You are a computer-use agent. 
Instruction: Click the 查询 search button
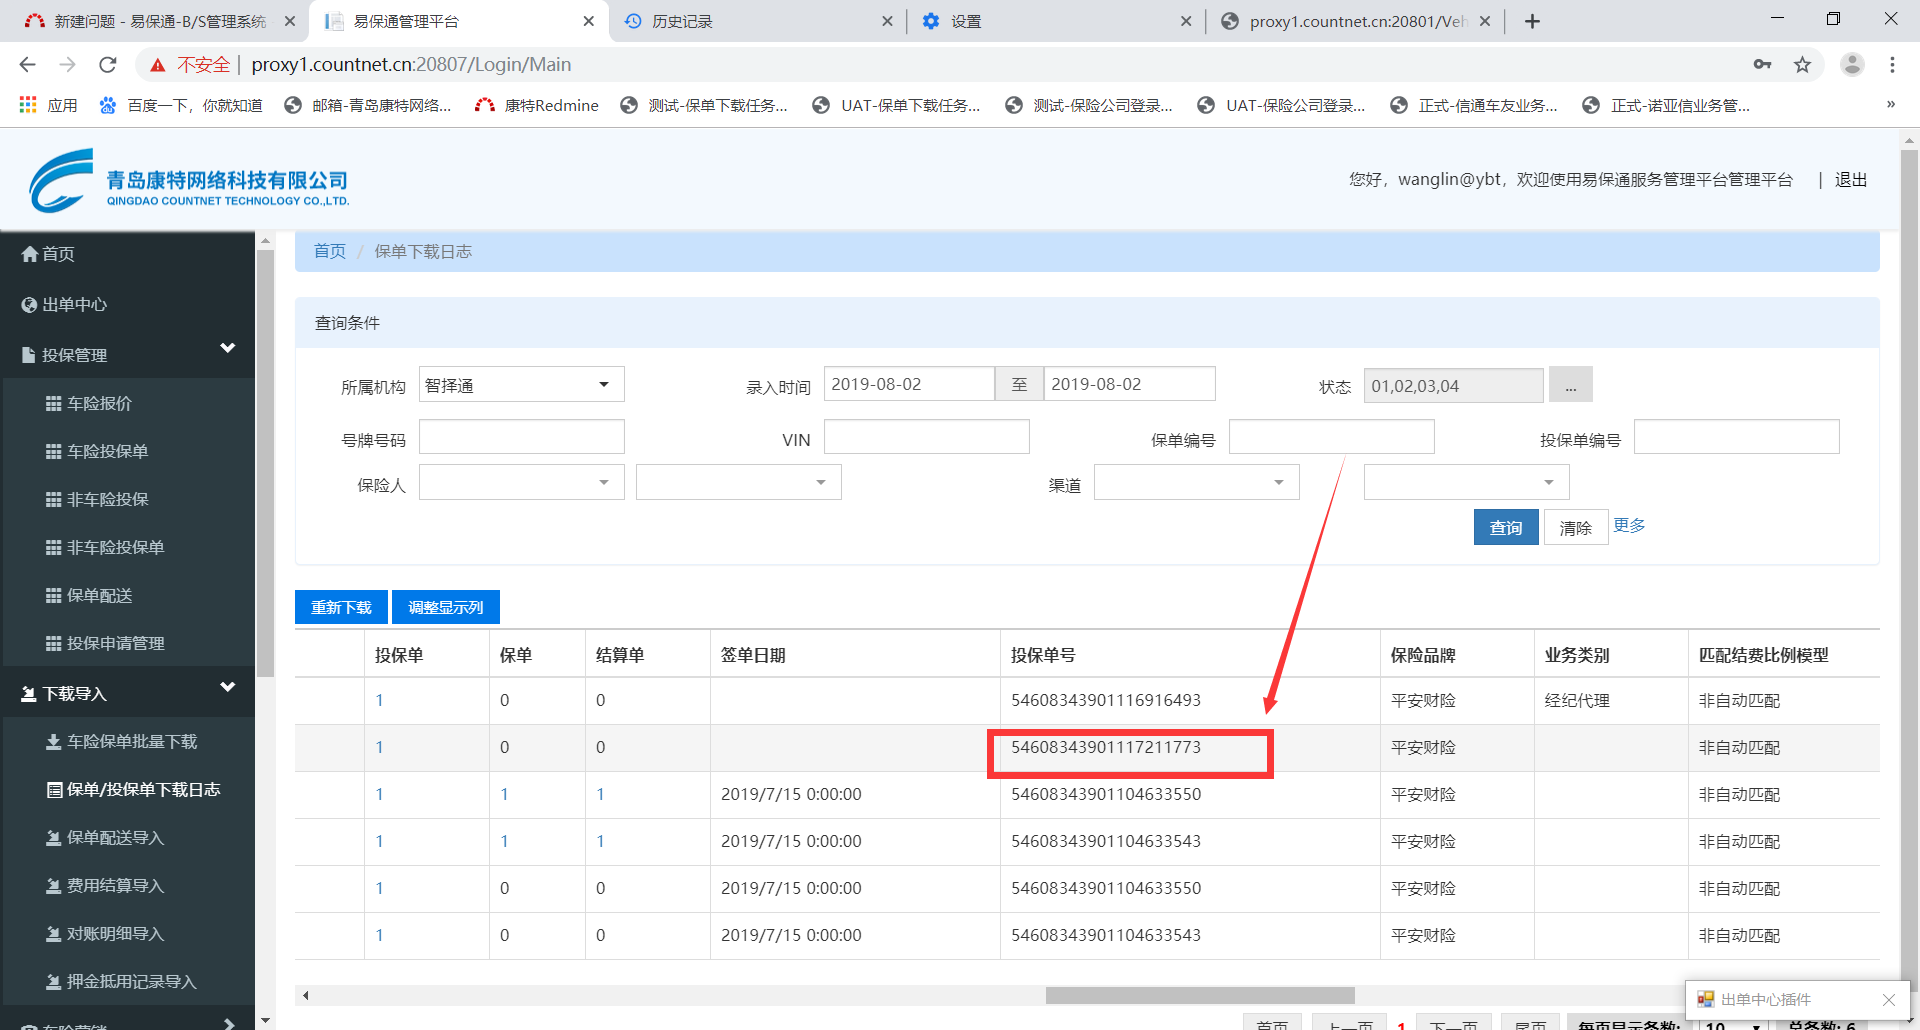(1505, 527)
